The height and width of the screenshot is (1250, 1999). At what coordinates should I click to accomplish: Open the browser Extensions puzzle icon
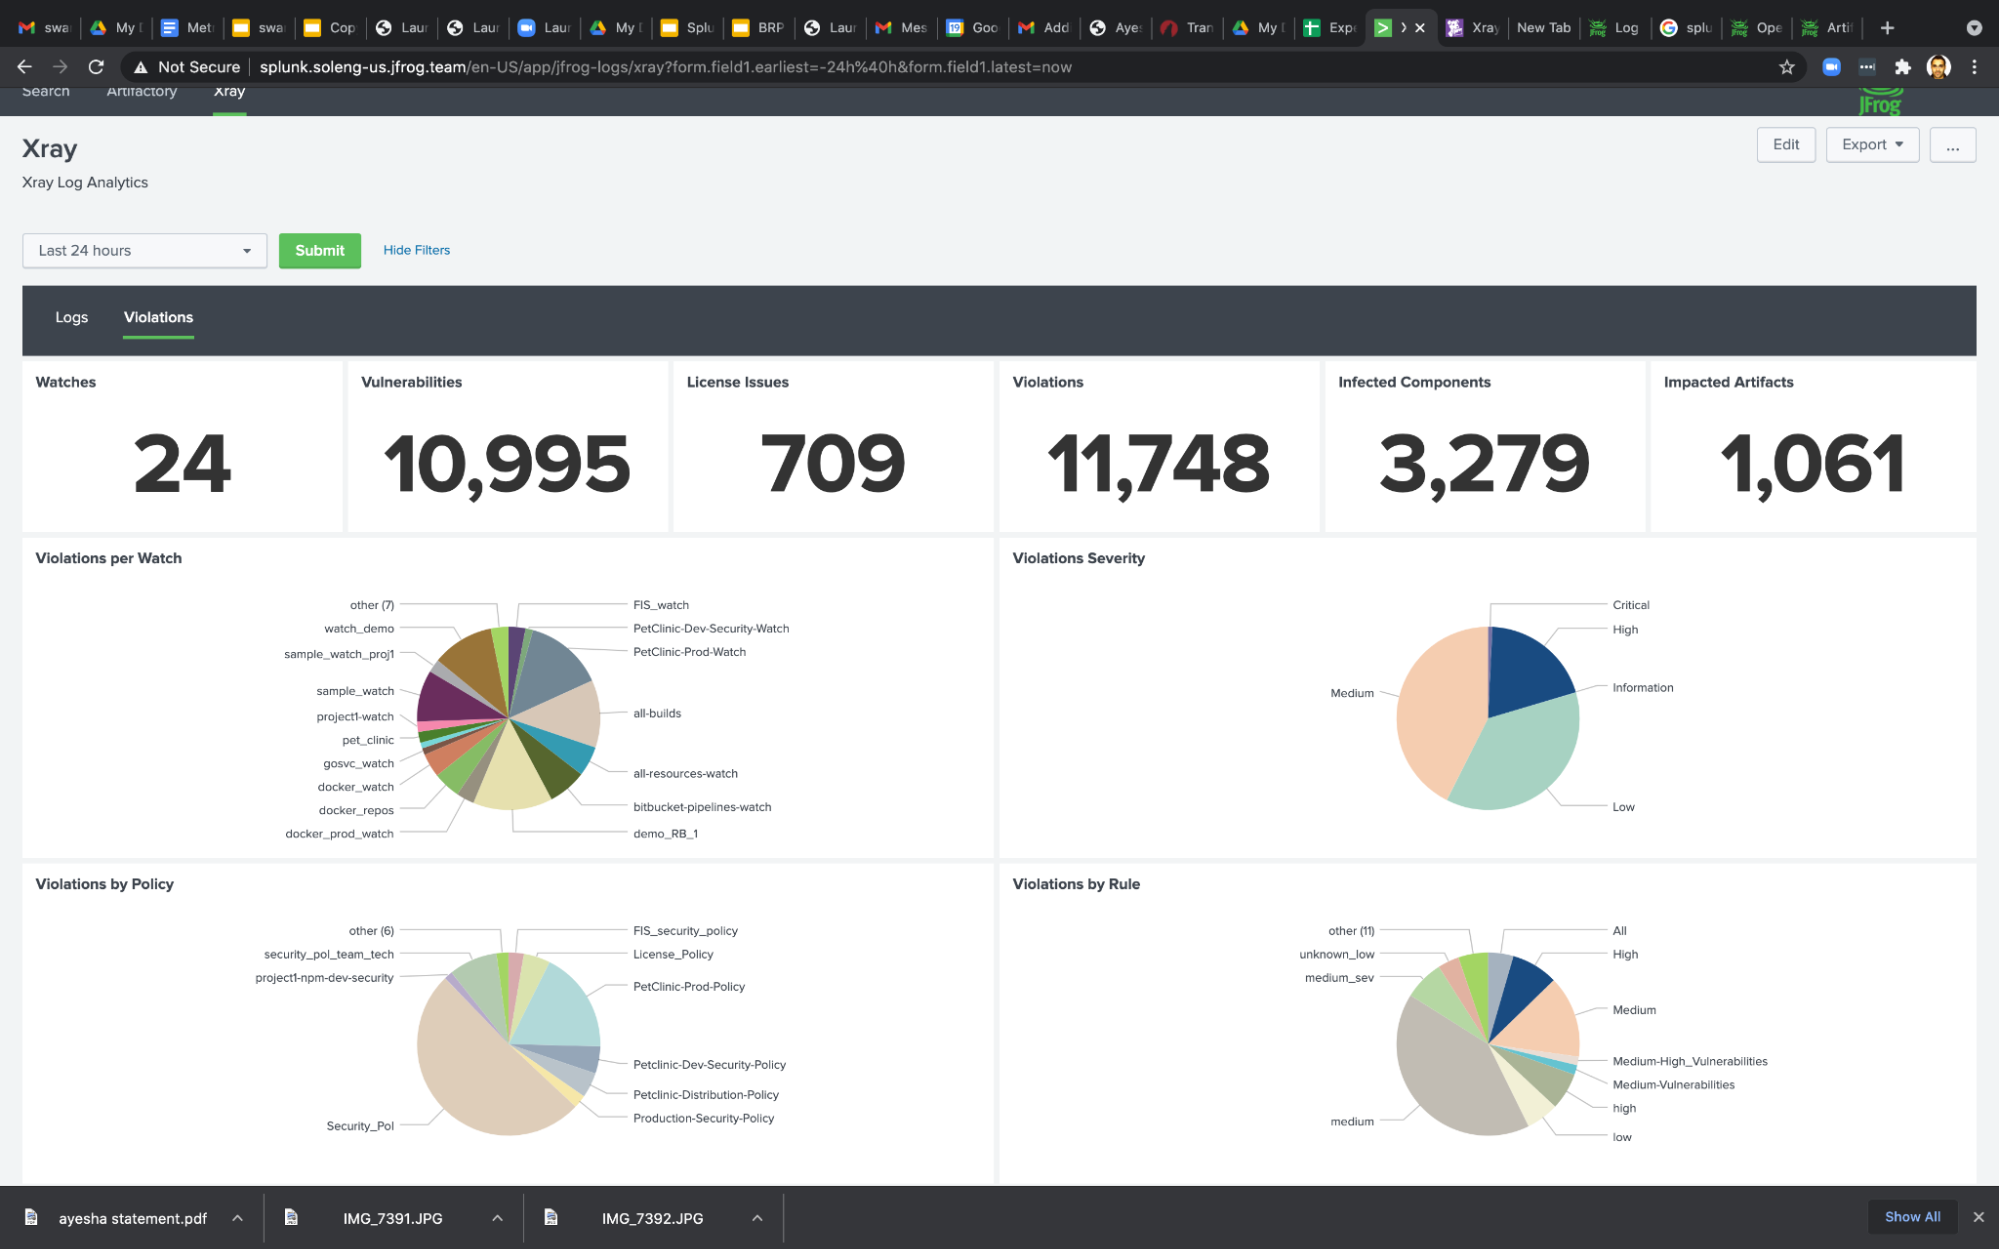point(1902,67)
